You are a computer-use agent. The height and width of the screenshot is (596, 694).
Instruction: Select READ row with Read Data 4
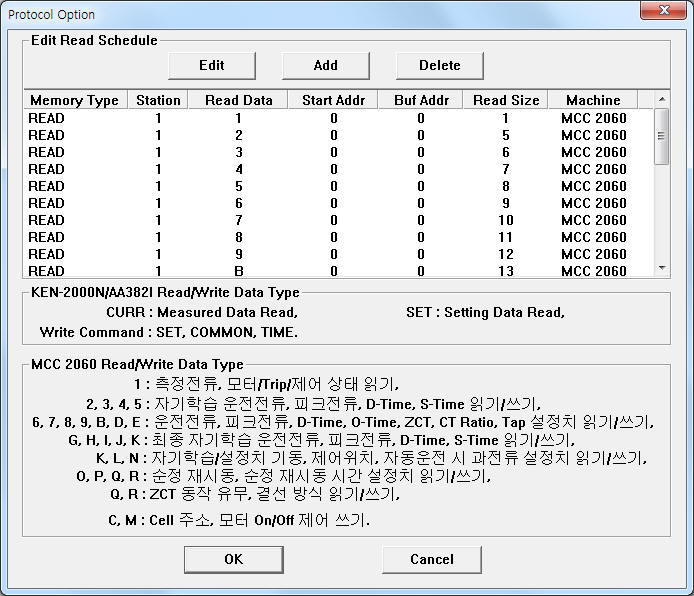pos(339,169)
